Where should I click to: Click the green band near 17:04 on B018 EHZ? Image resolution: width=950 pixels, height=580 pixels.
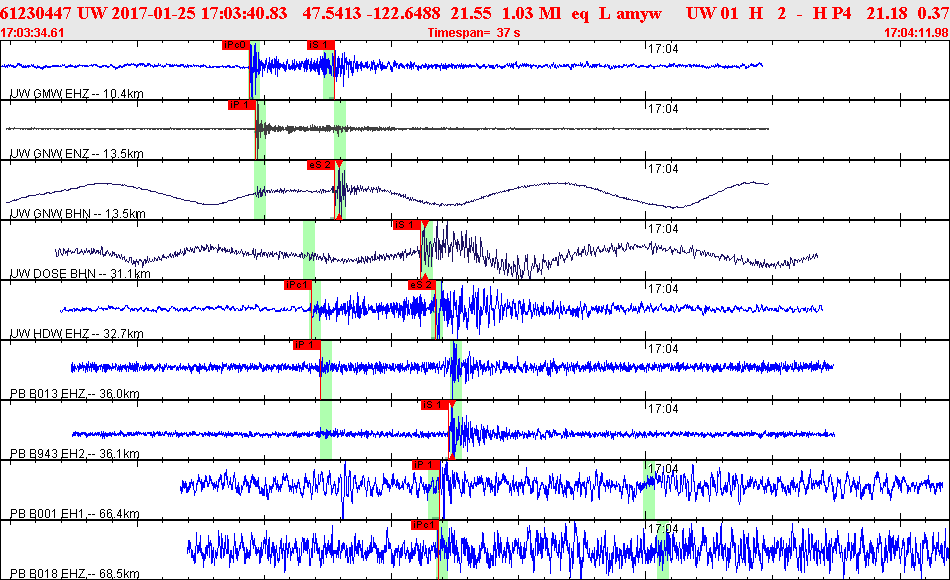(x=663, y=549)
